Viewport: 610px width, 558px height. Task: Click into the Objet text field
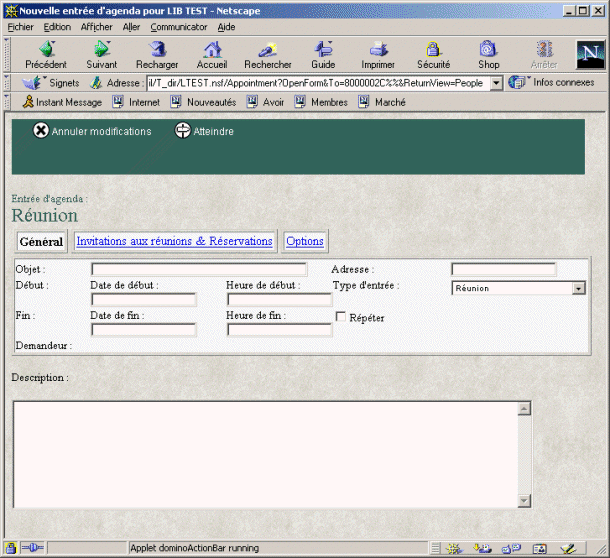[x=199, y=269]
